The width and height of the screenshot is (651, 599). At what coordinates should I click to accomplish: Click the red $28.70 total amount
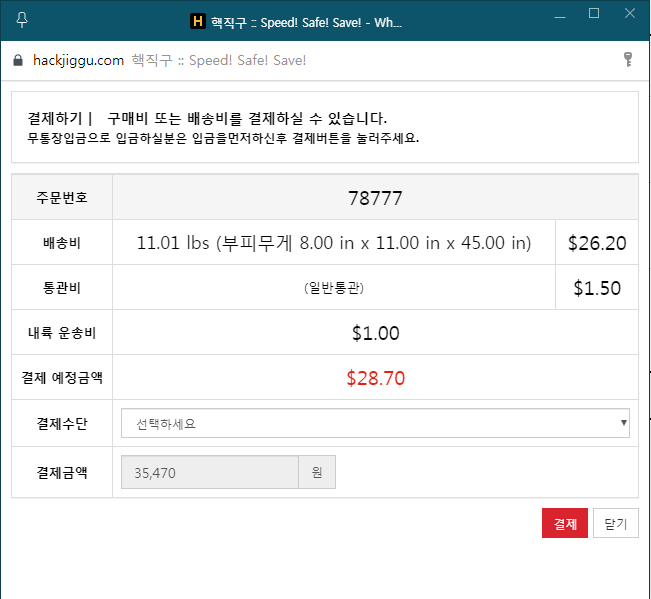pyautogui.click(x=375, y=378)
